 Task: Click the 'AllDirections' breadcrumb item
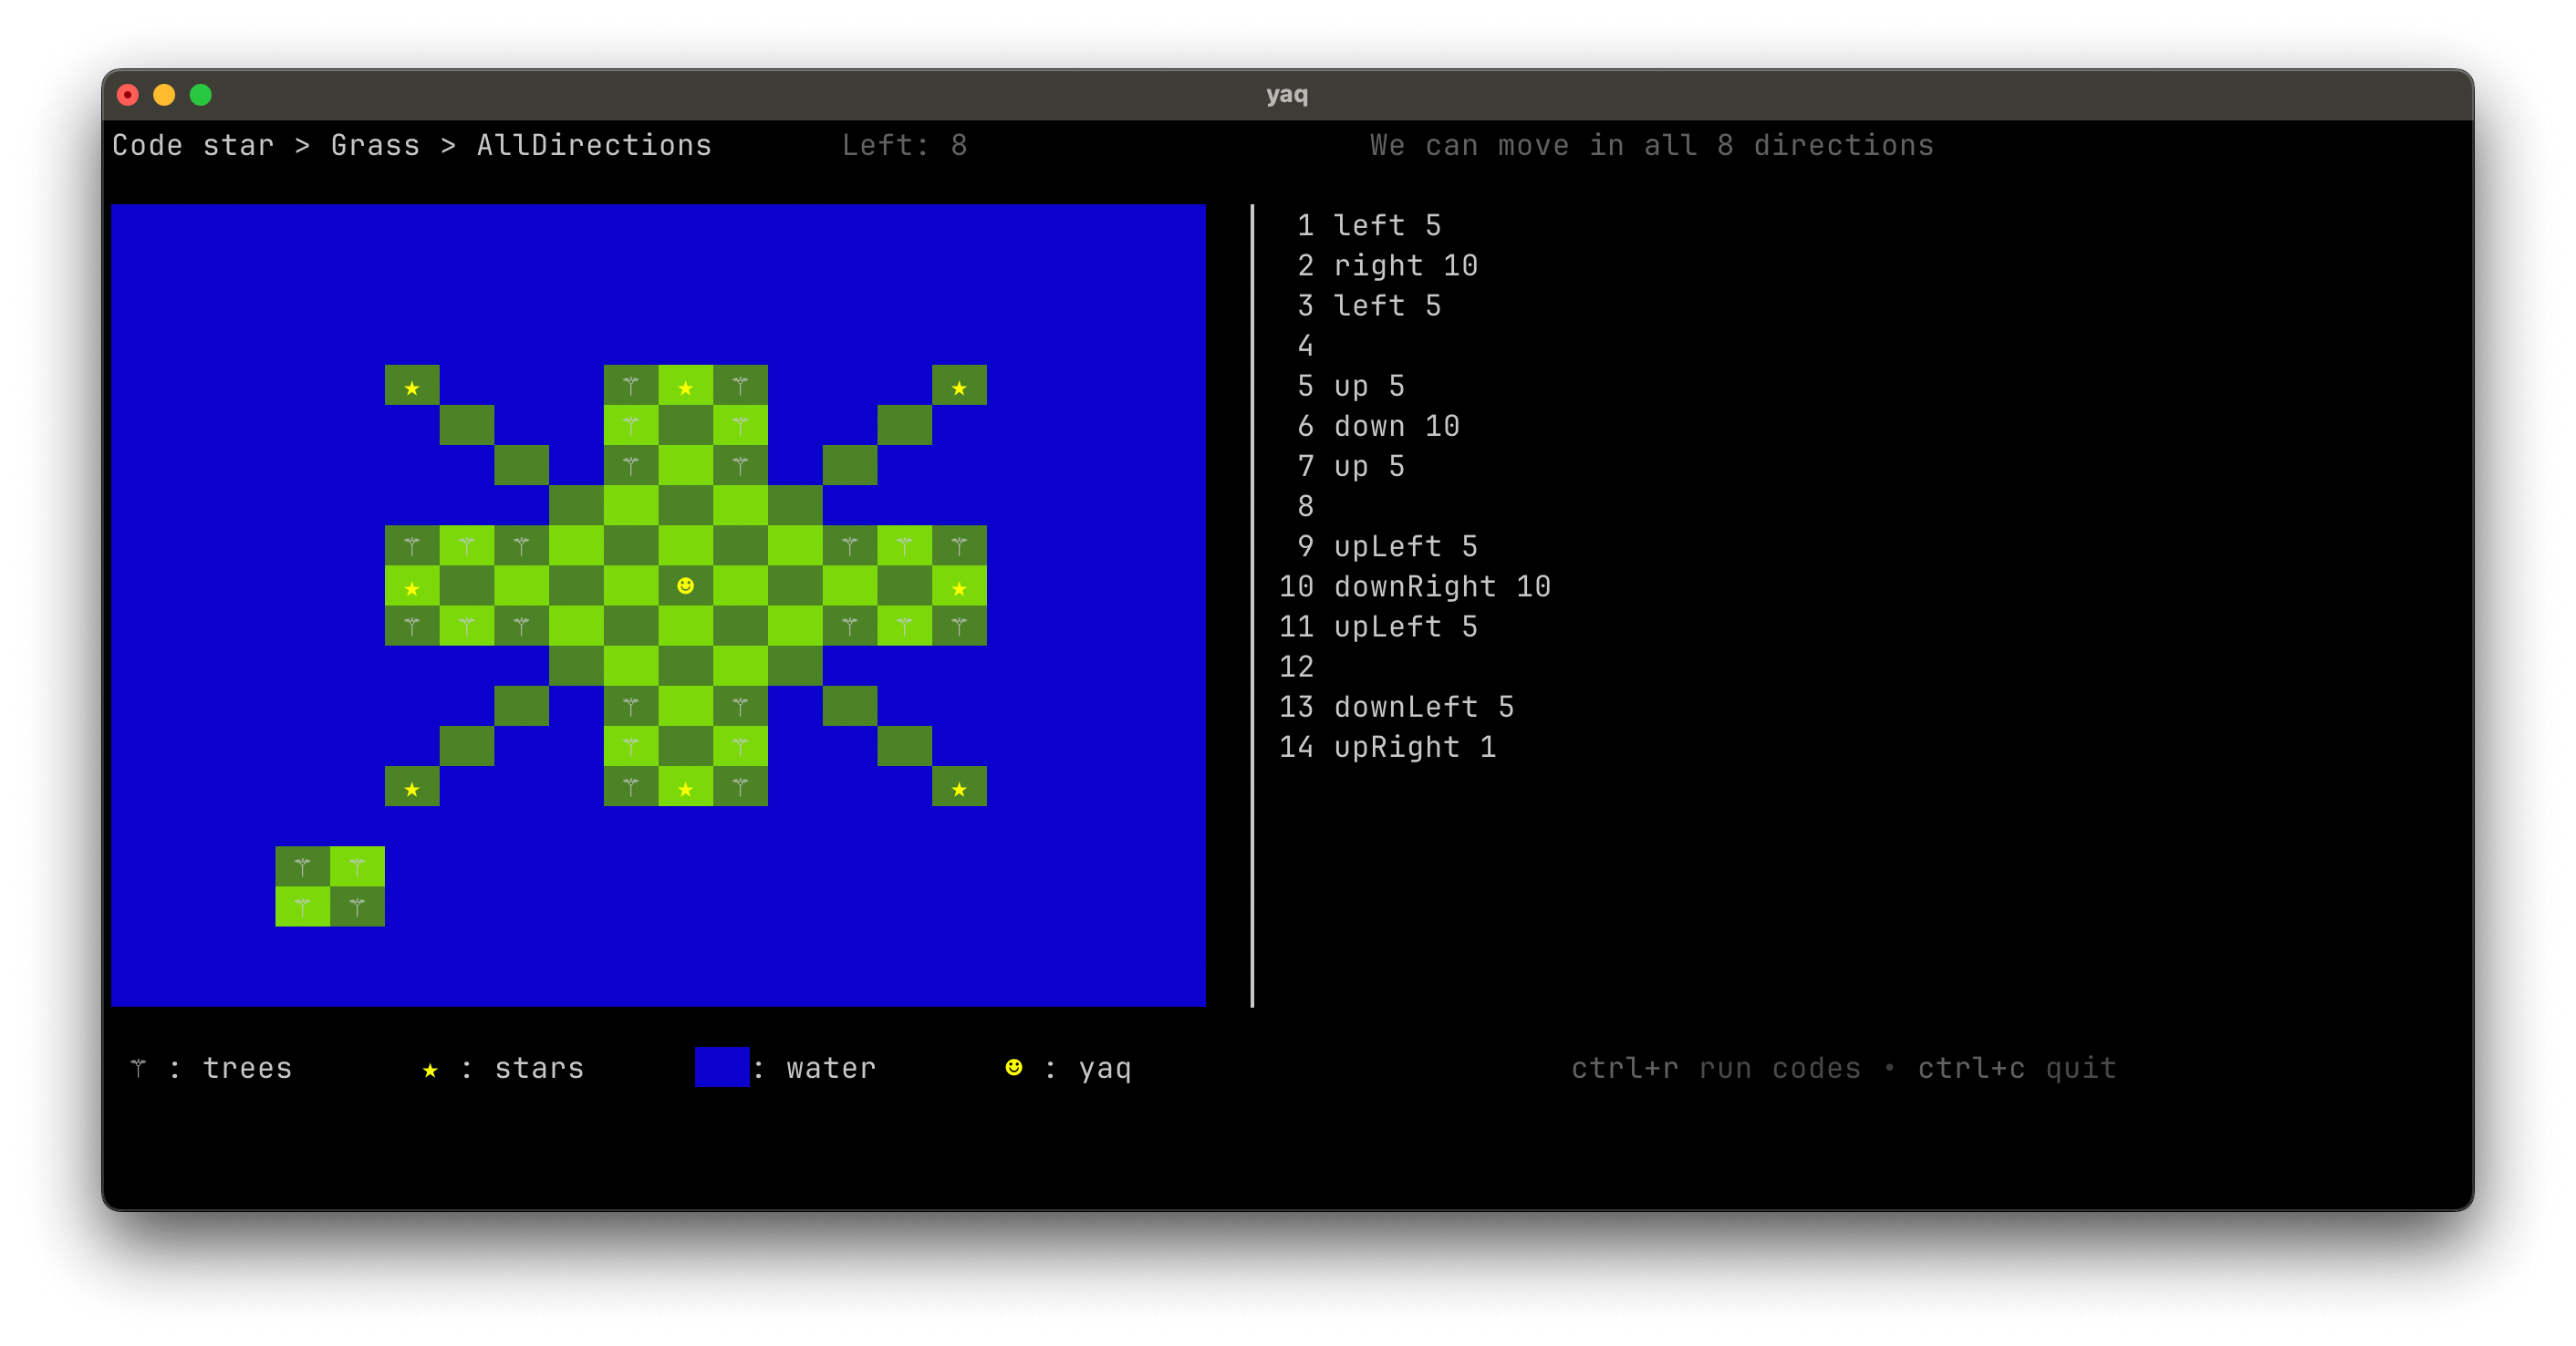click(594, 145)
